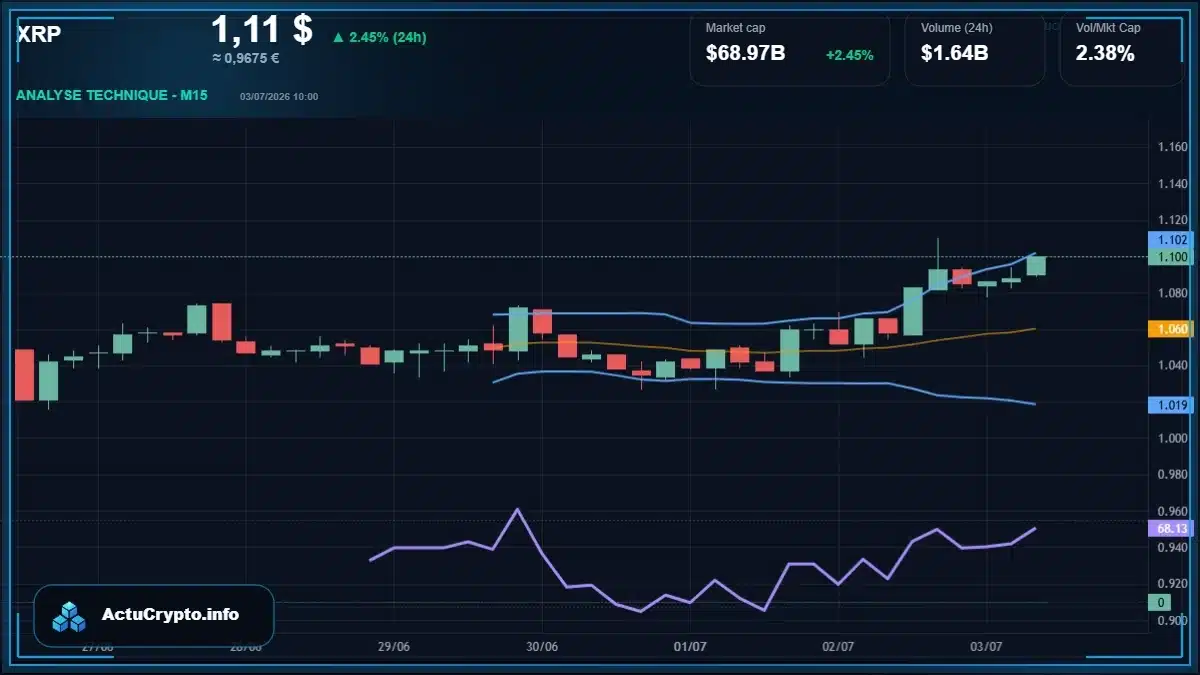Click the green 0 indicator tag
Viewport: 1200px width, 675px height.
click(x=1160, y=602)
